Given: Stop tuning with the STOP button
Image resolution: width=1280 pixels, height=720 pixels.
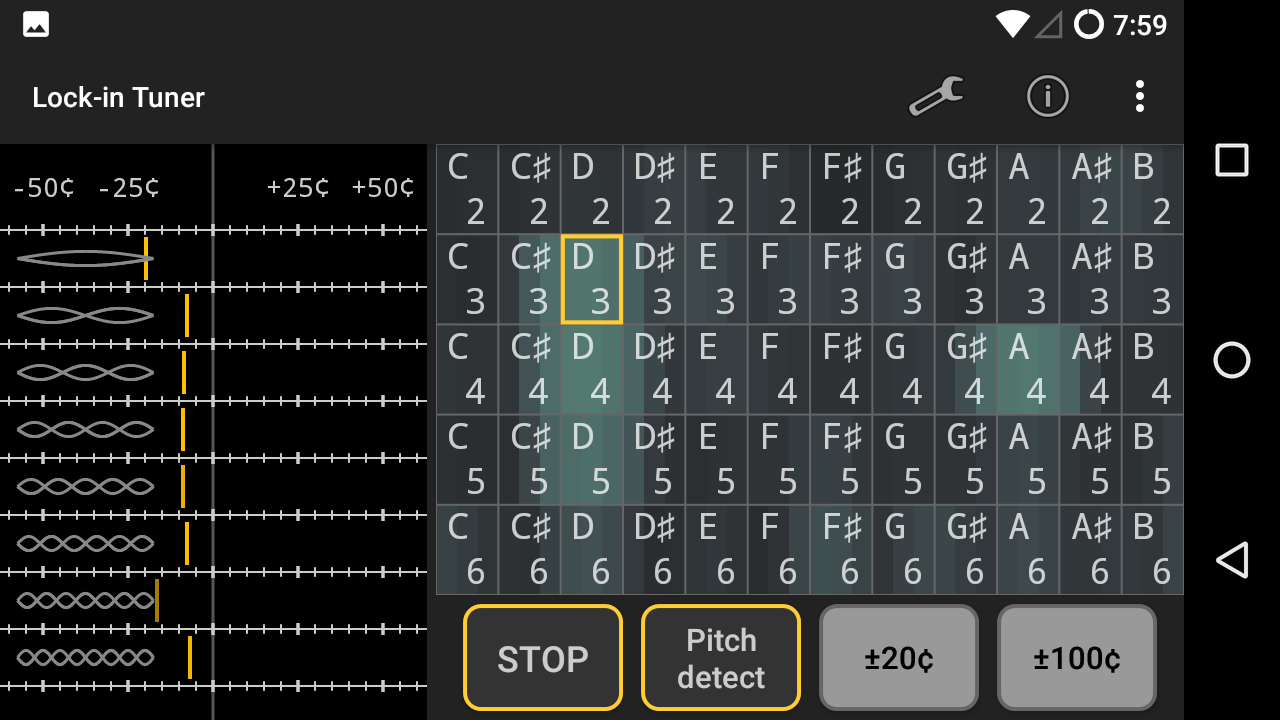Looking at the screenshot, I should [543, 658].
